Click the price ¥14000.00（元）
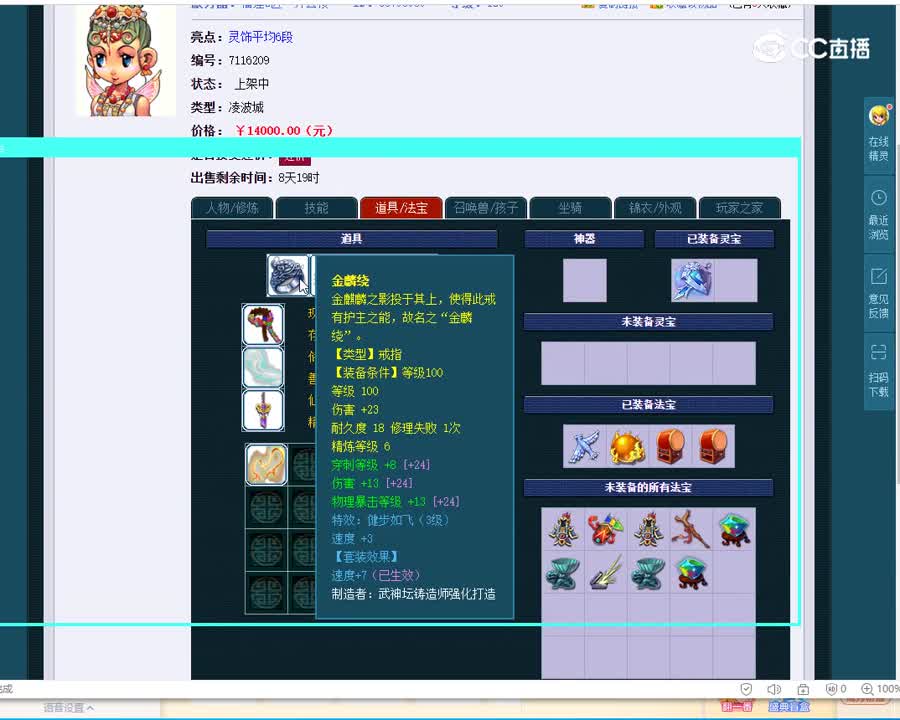Viewport: 900px width, 720px height. tap(284, 130)
